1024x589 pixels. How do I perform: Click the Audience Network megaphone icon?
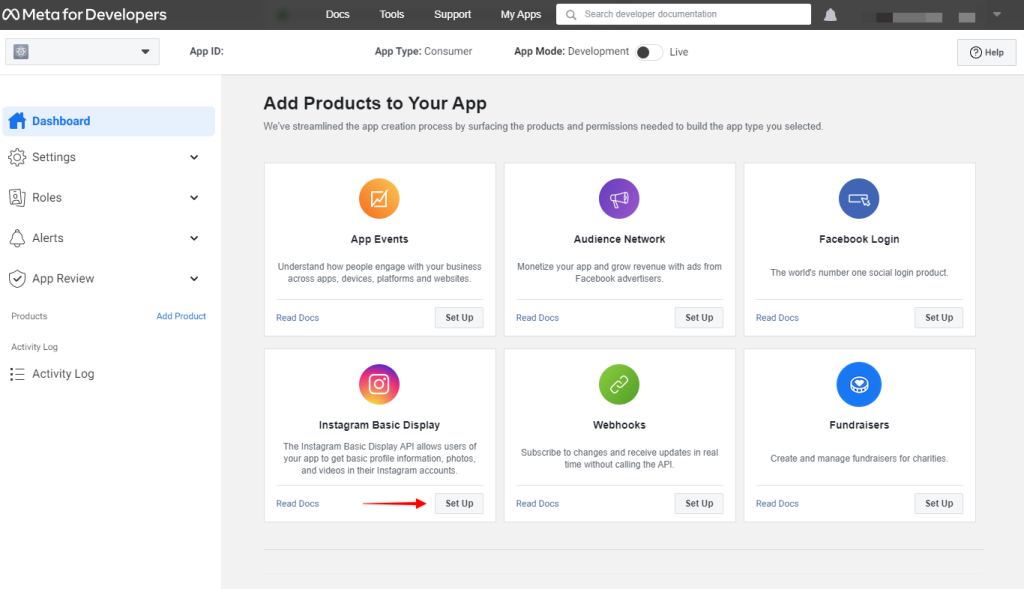point(619,199)
